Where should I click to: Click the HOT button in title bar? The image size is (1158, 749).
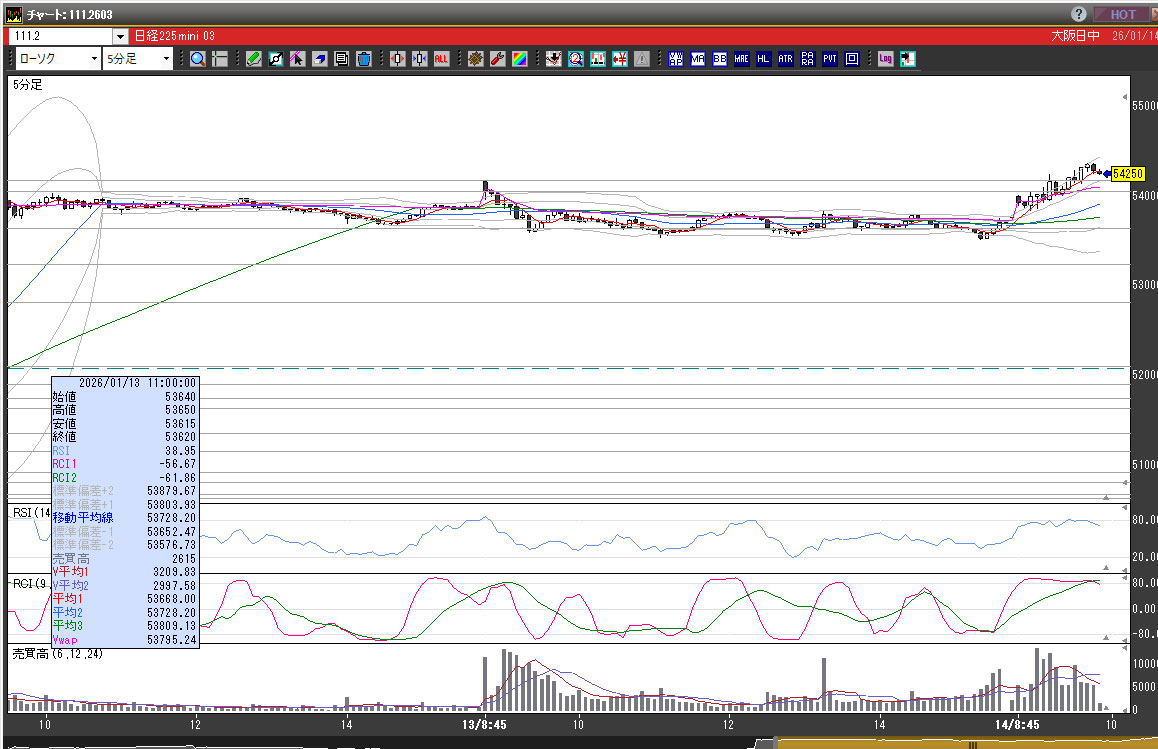(x=1123, y=14)
